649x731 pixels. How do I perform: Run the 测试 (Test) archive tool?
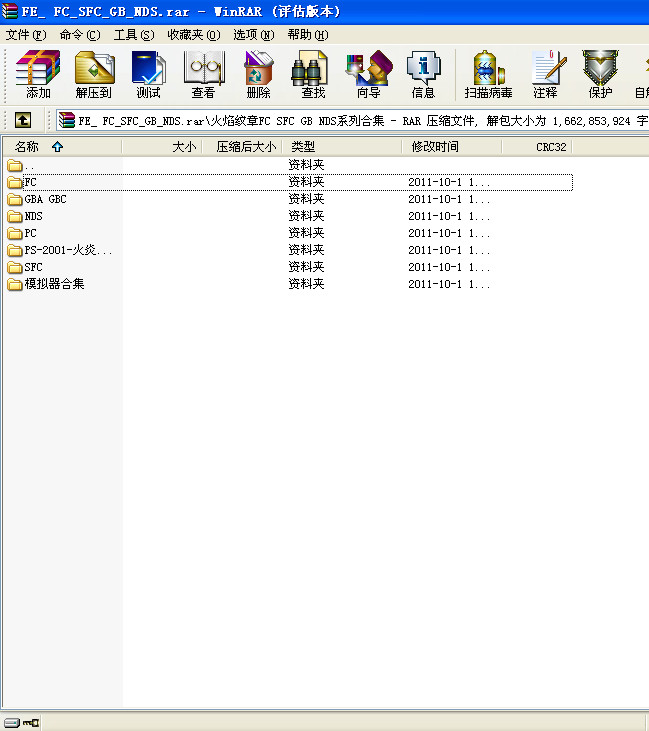[149, 75]
